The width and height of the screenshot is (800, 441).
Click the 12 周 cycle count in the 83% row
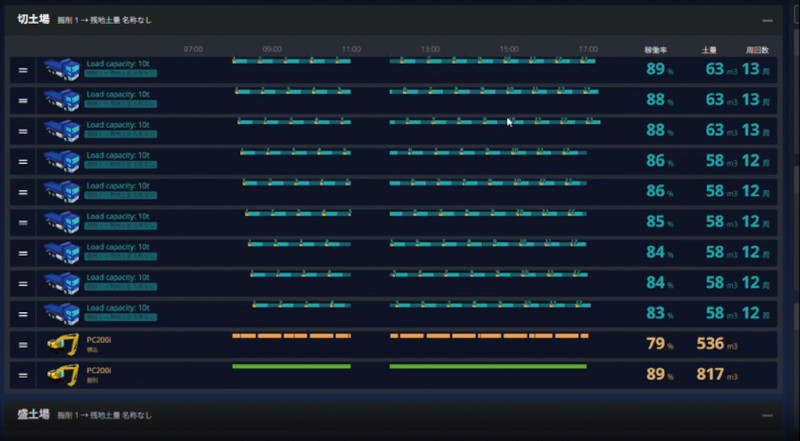pyautogui.click(x=756, y=313)
